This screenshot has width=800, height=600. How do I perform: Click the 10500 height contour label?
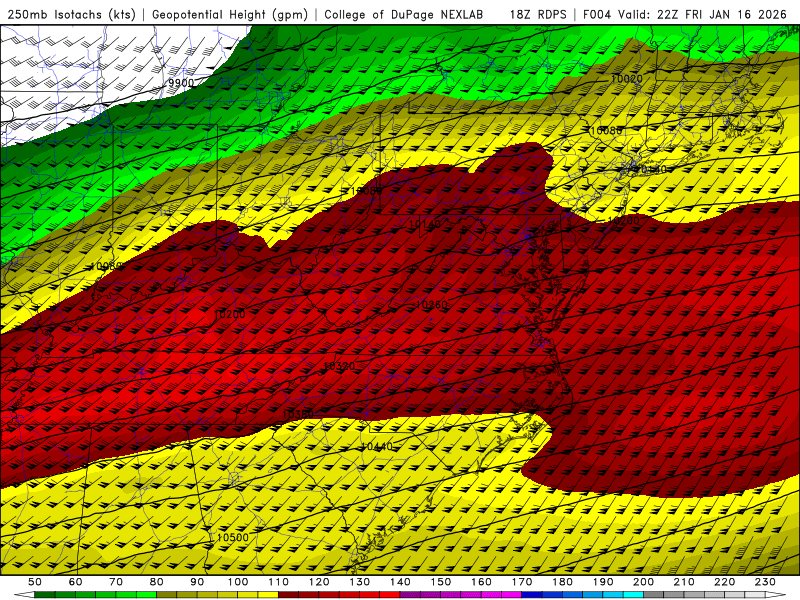click(233, 537)
